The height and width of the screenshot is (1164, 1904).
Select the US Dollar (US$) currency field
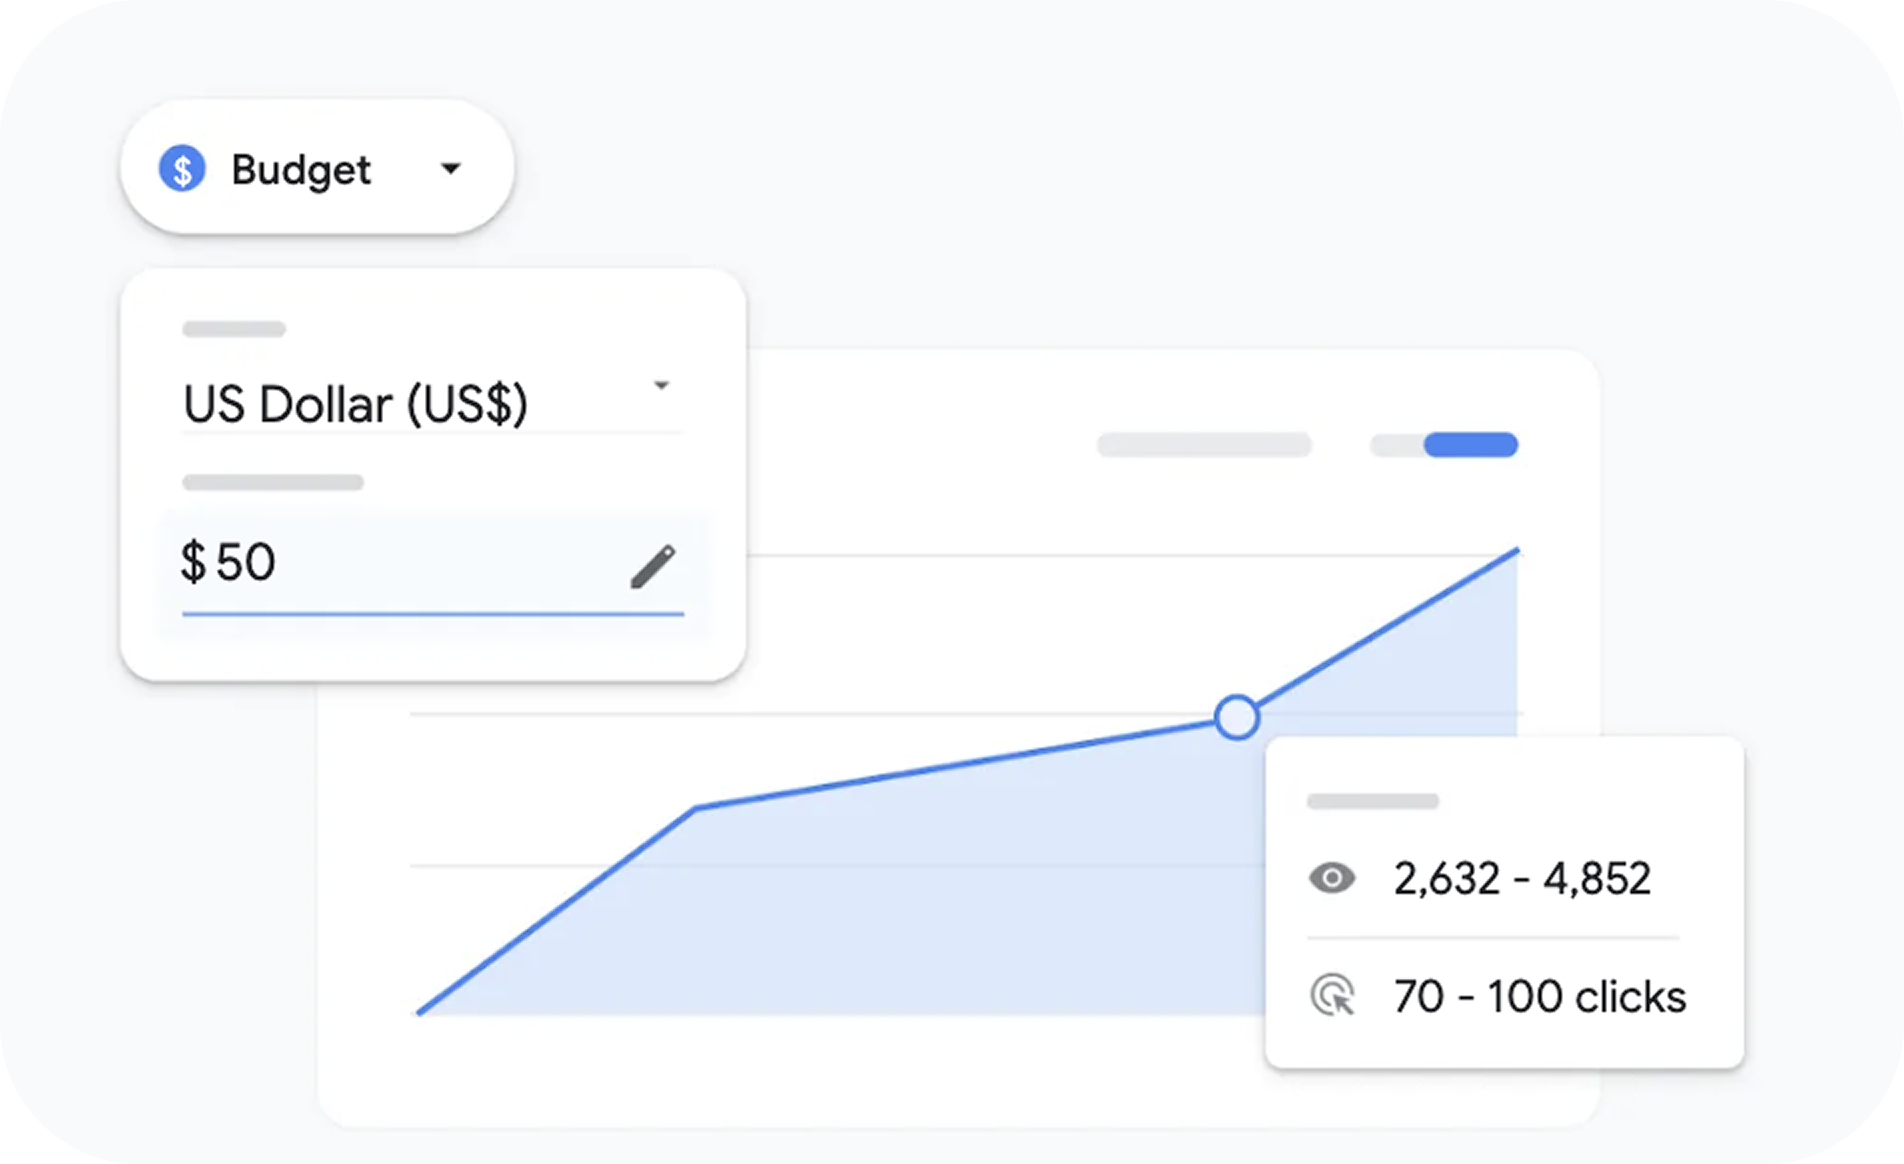(356, 404)
